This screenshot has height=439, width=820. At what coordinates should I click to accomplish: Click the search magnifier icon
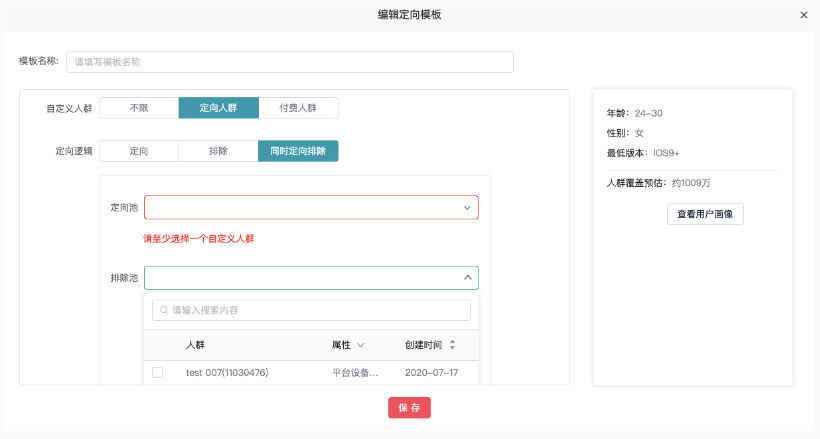(164, 310)
